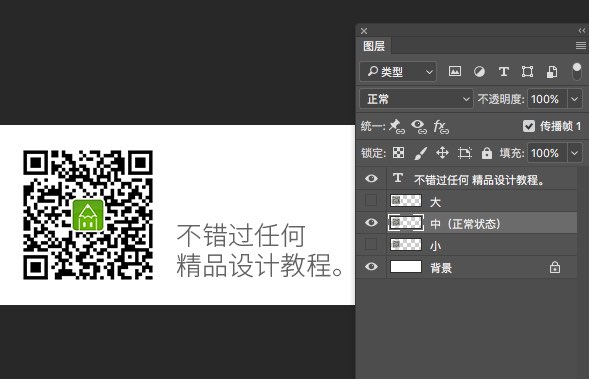This screenshot has height=379, width=589.
Task: Hide the text layer eye icon
Action: coord(371,178)
